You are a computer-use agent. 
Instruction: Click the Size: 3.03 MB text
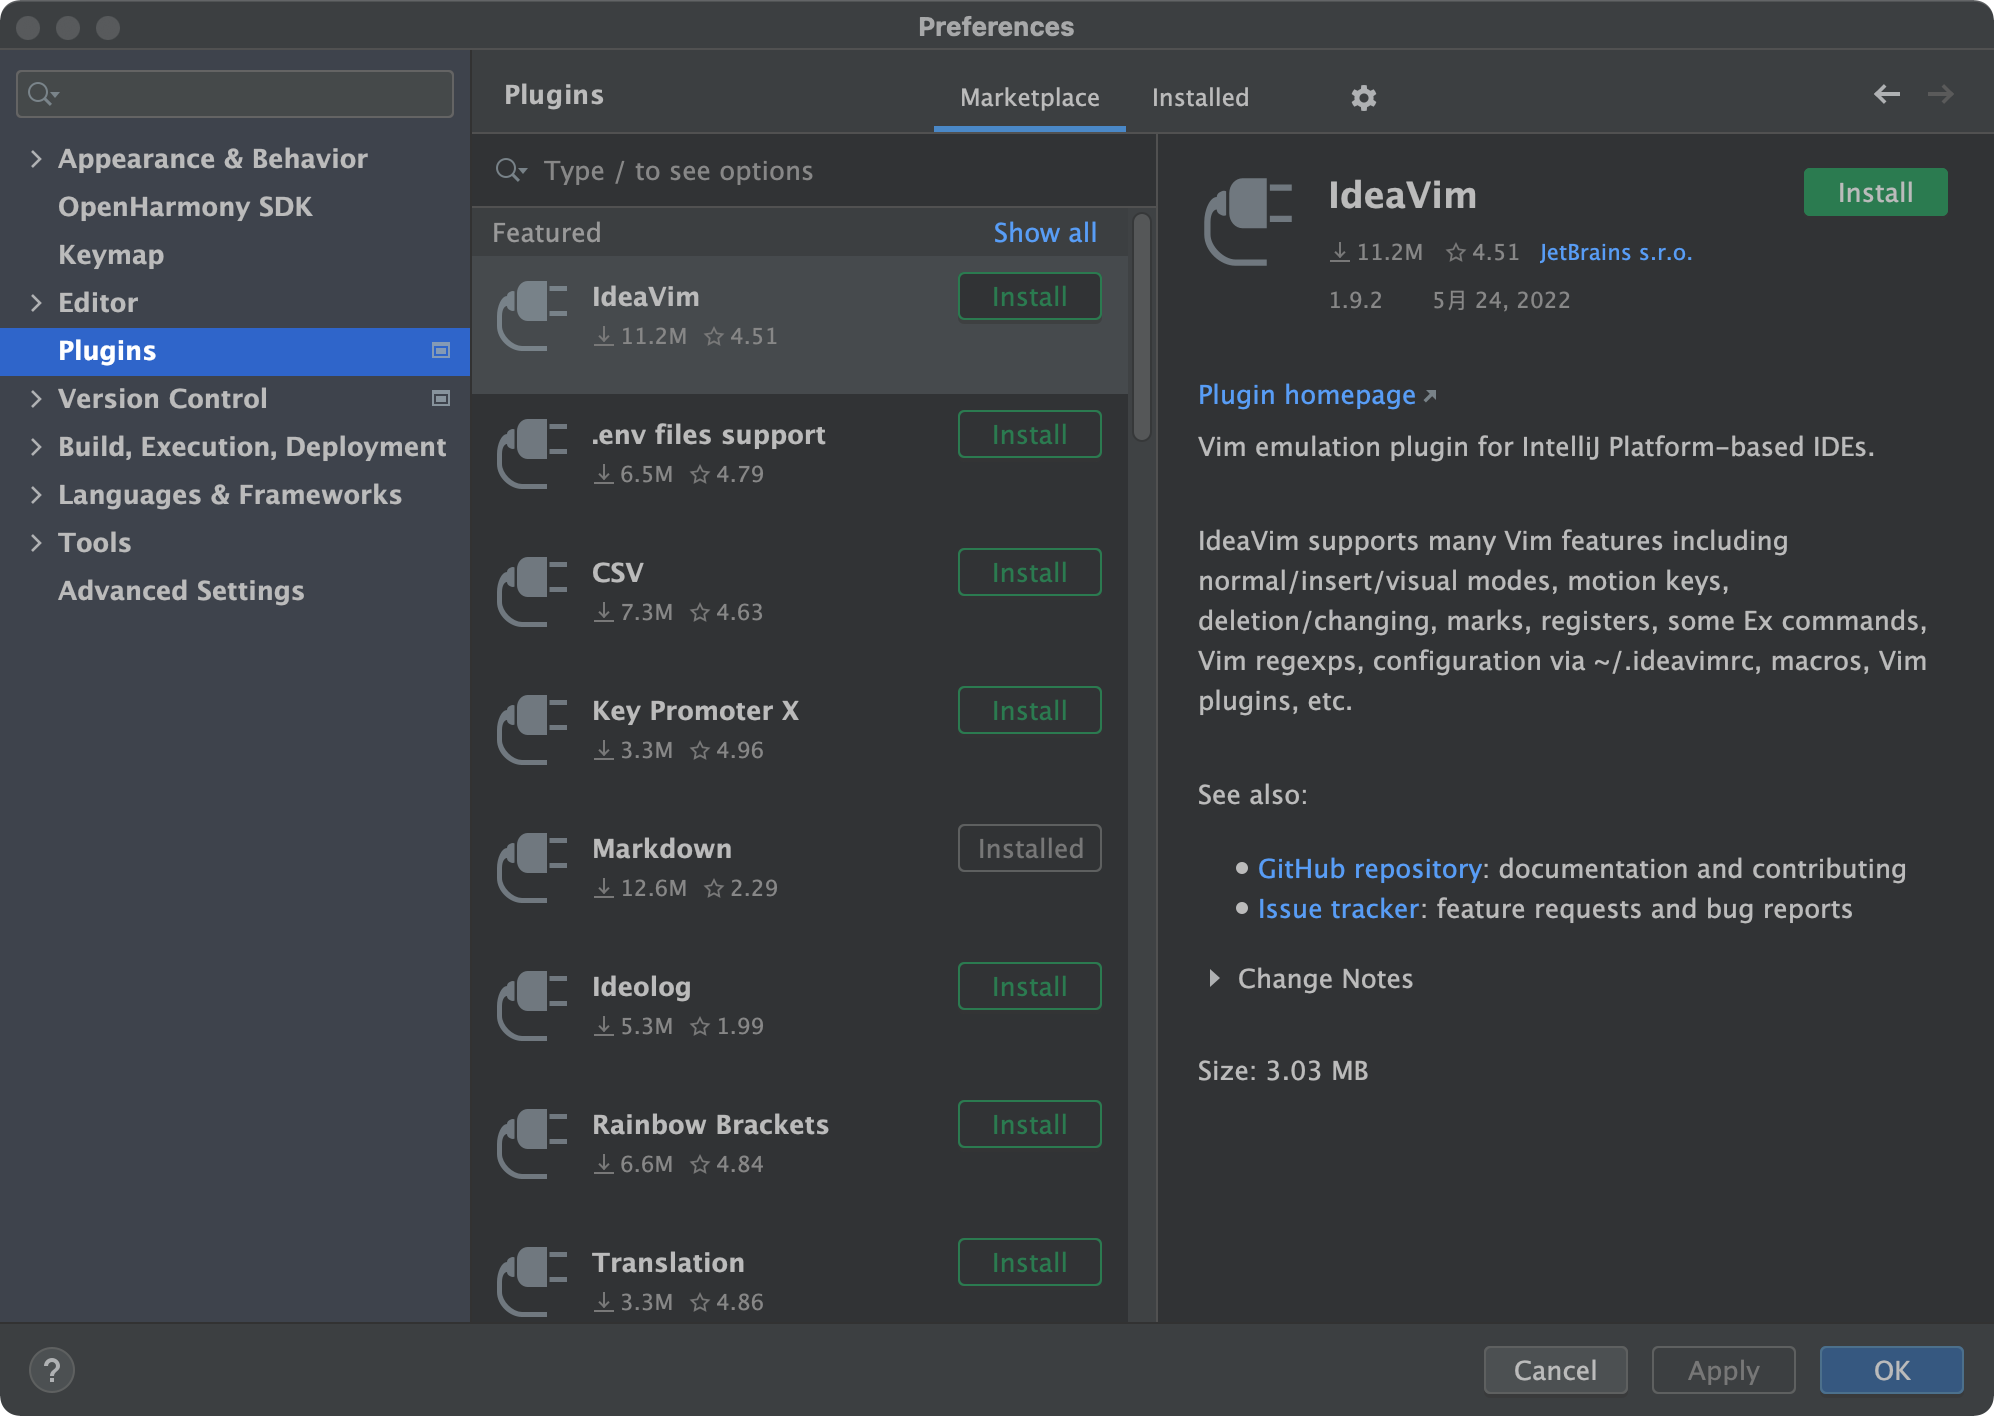(1283, 1070)
